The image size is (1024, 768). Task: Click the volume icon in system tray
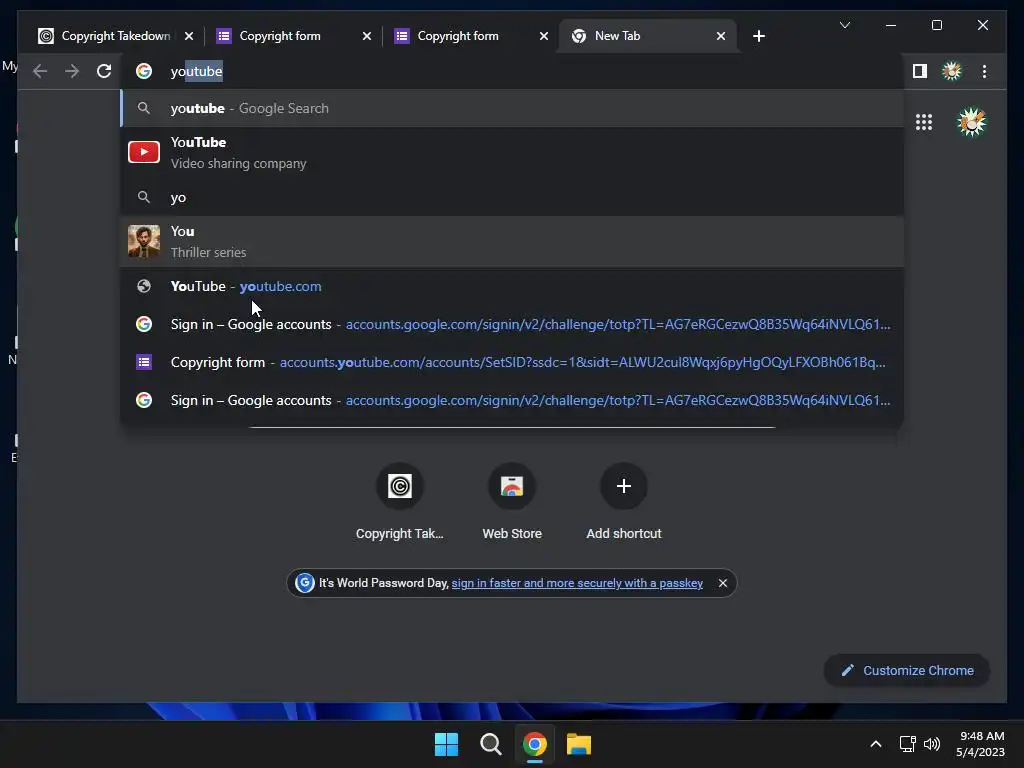(x=932, y=744)
